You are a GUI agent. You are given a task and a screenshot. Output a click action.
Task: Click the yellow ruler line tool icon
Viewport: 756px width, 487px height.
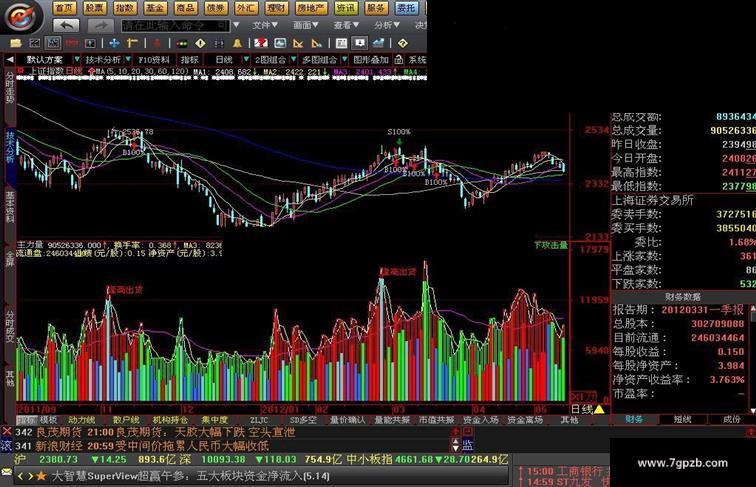[x=133, y=43]
